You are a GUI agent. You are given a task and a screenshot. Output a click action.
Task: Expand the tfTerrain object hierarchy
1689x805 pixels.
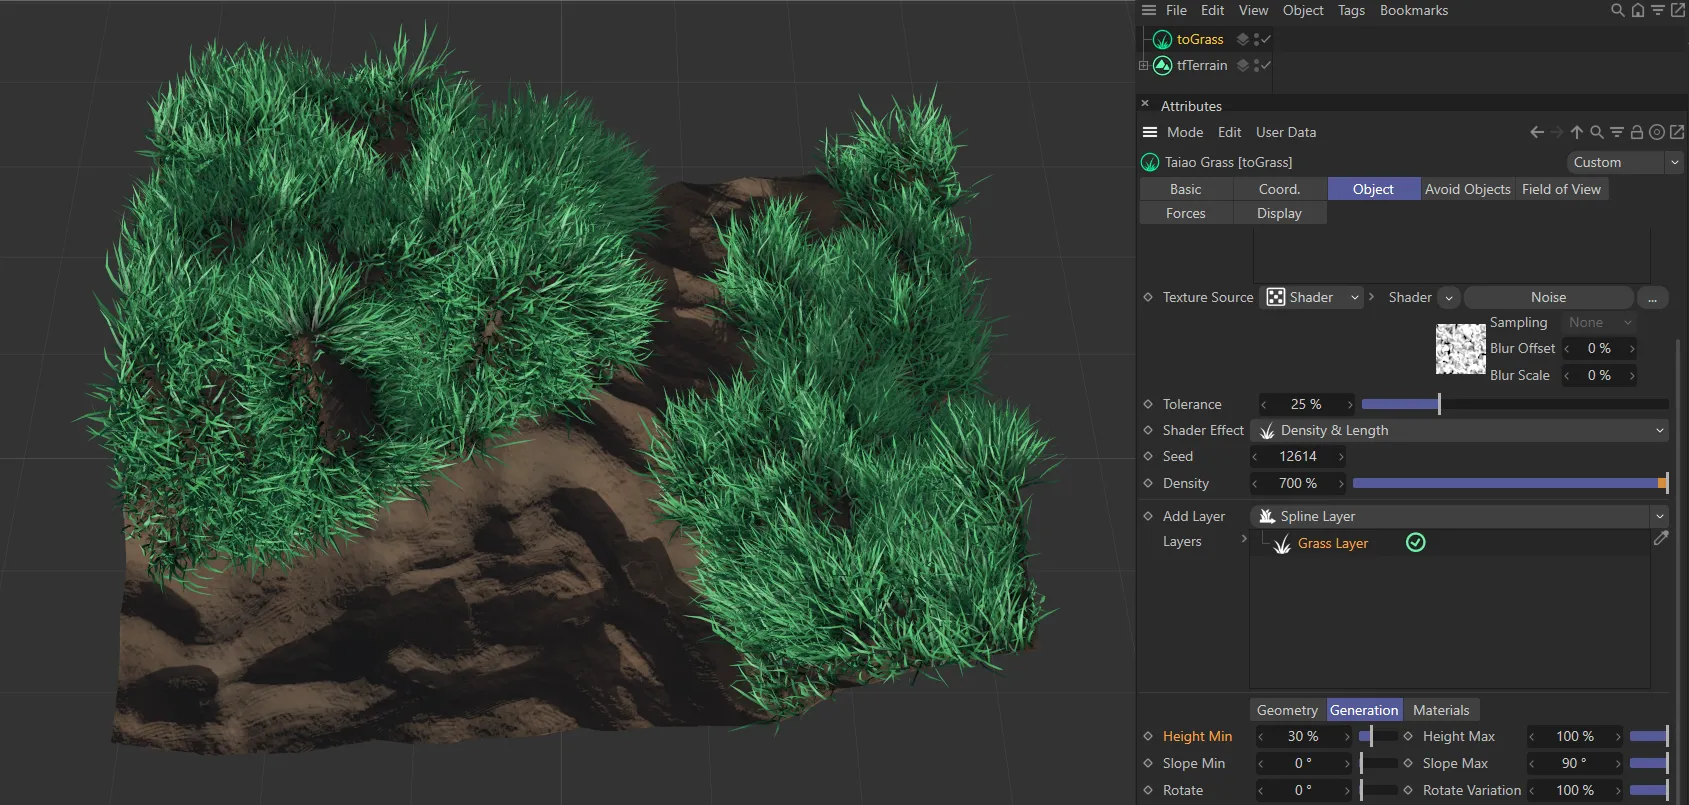coord(1143,65)
